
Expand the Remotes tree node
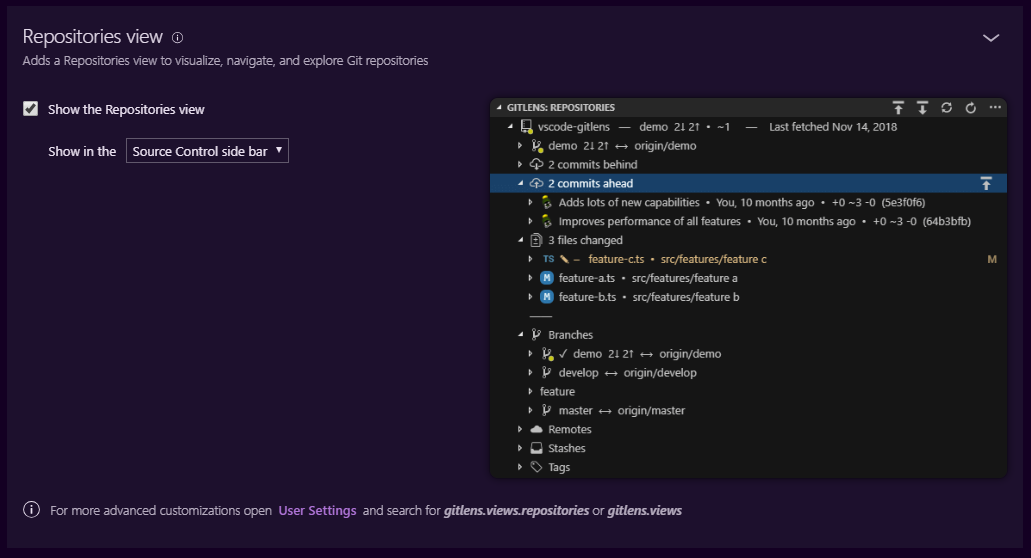coord(520,430)
